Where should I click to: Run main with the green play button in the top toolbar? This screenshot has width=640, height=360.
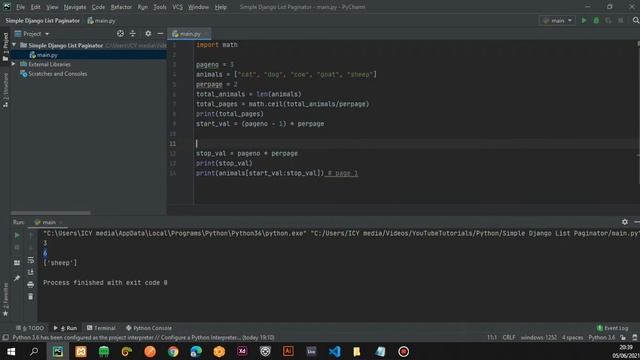pos(584,20)
